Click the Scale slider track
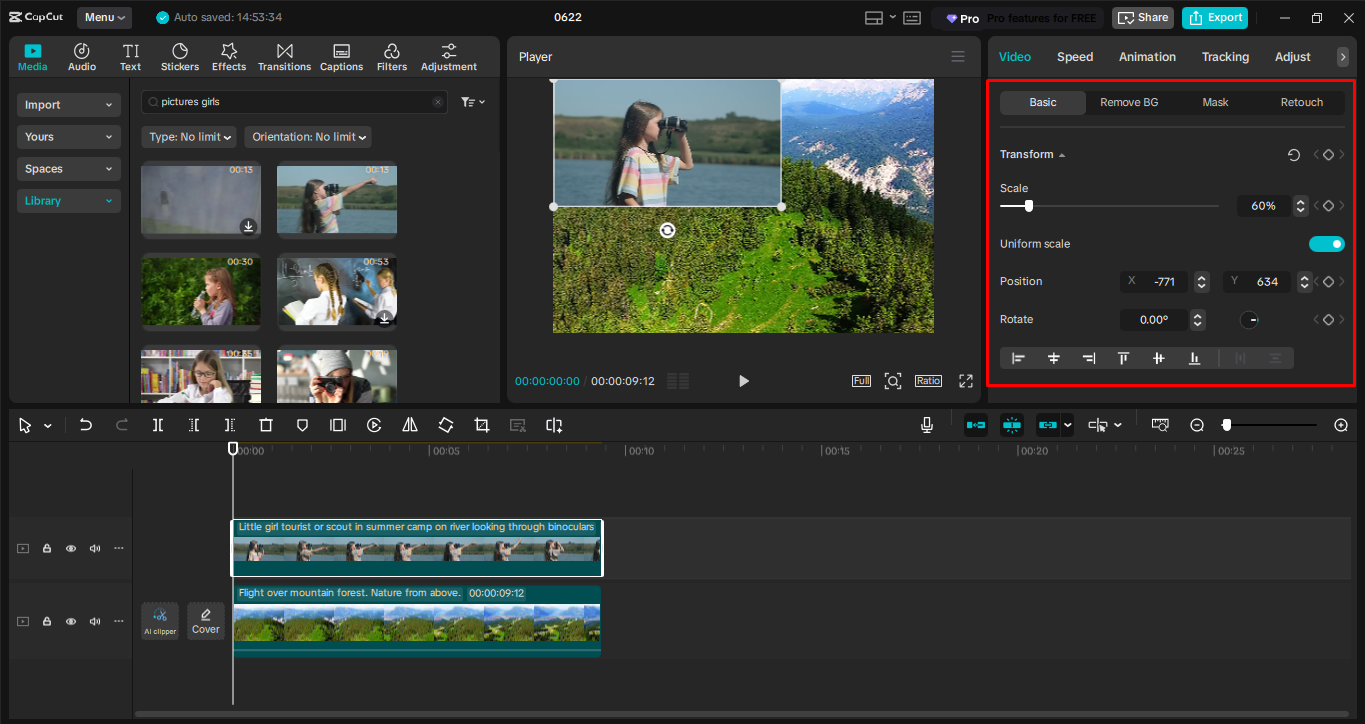 click(x=1120, y=206)
